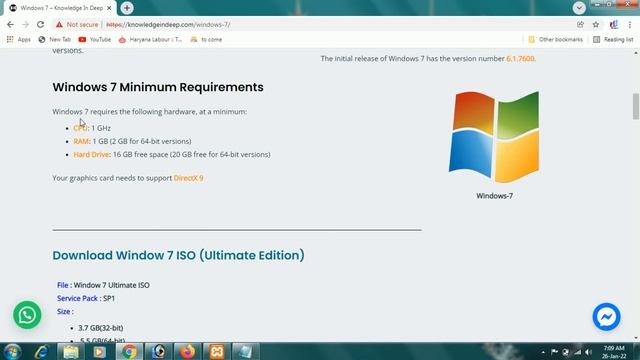Click the address bar URL
Screen dimensions: 640x360
click(x=168, y=24)
